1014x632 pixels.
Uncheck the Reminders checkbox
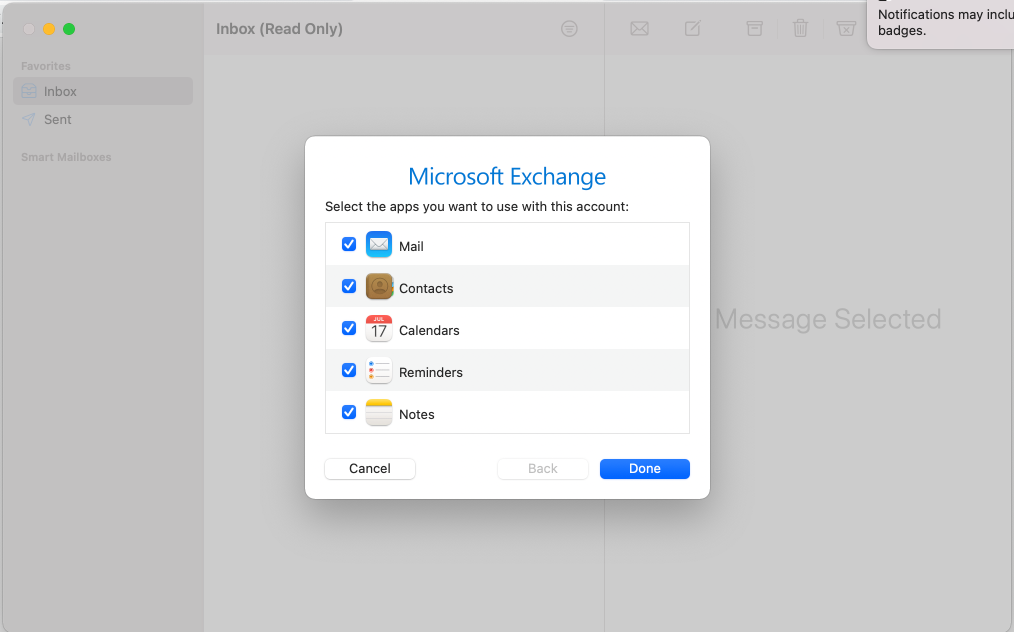click(x=349, y=370)
